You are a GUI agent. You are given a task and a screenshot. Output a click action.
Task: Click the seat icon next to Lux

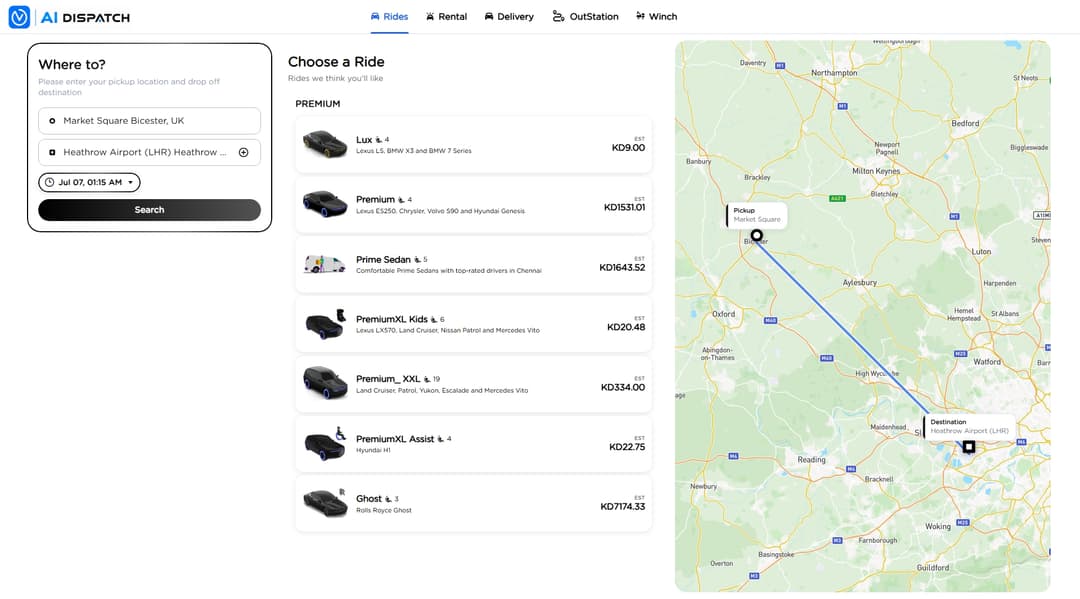(378, 140)
